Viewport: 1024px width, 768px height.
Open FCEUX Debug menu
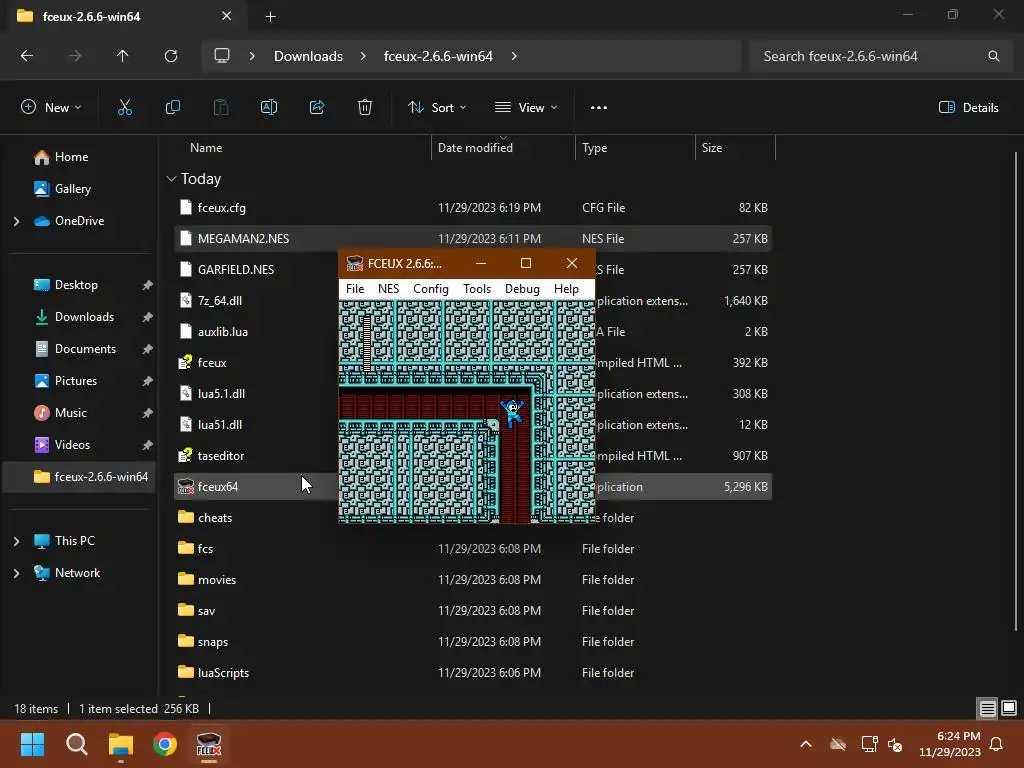pos(522,289)
